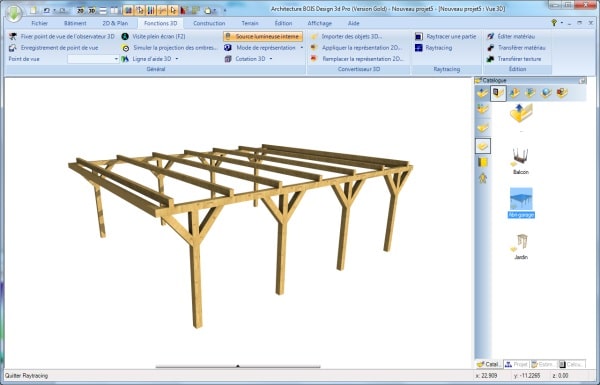Click the 3D view icon in quick toolbar
This screenshot has height=385, width=600.
[92, 11]
